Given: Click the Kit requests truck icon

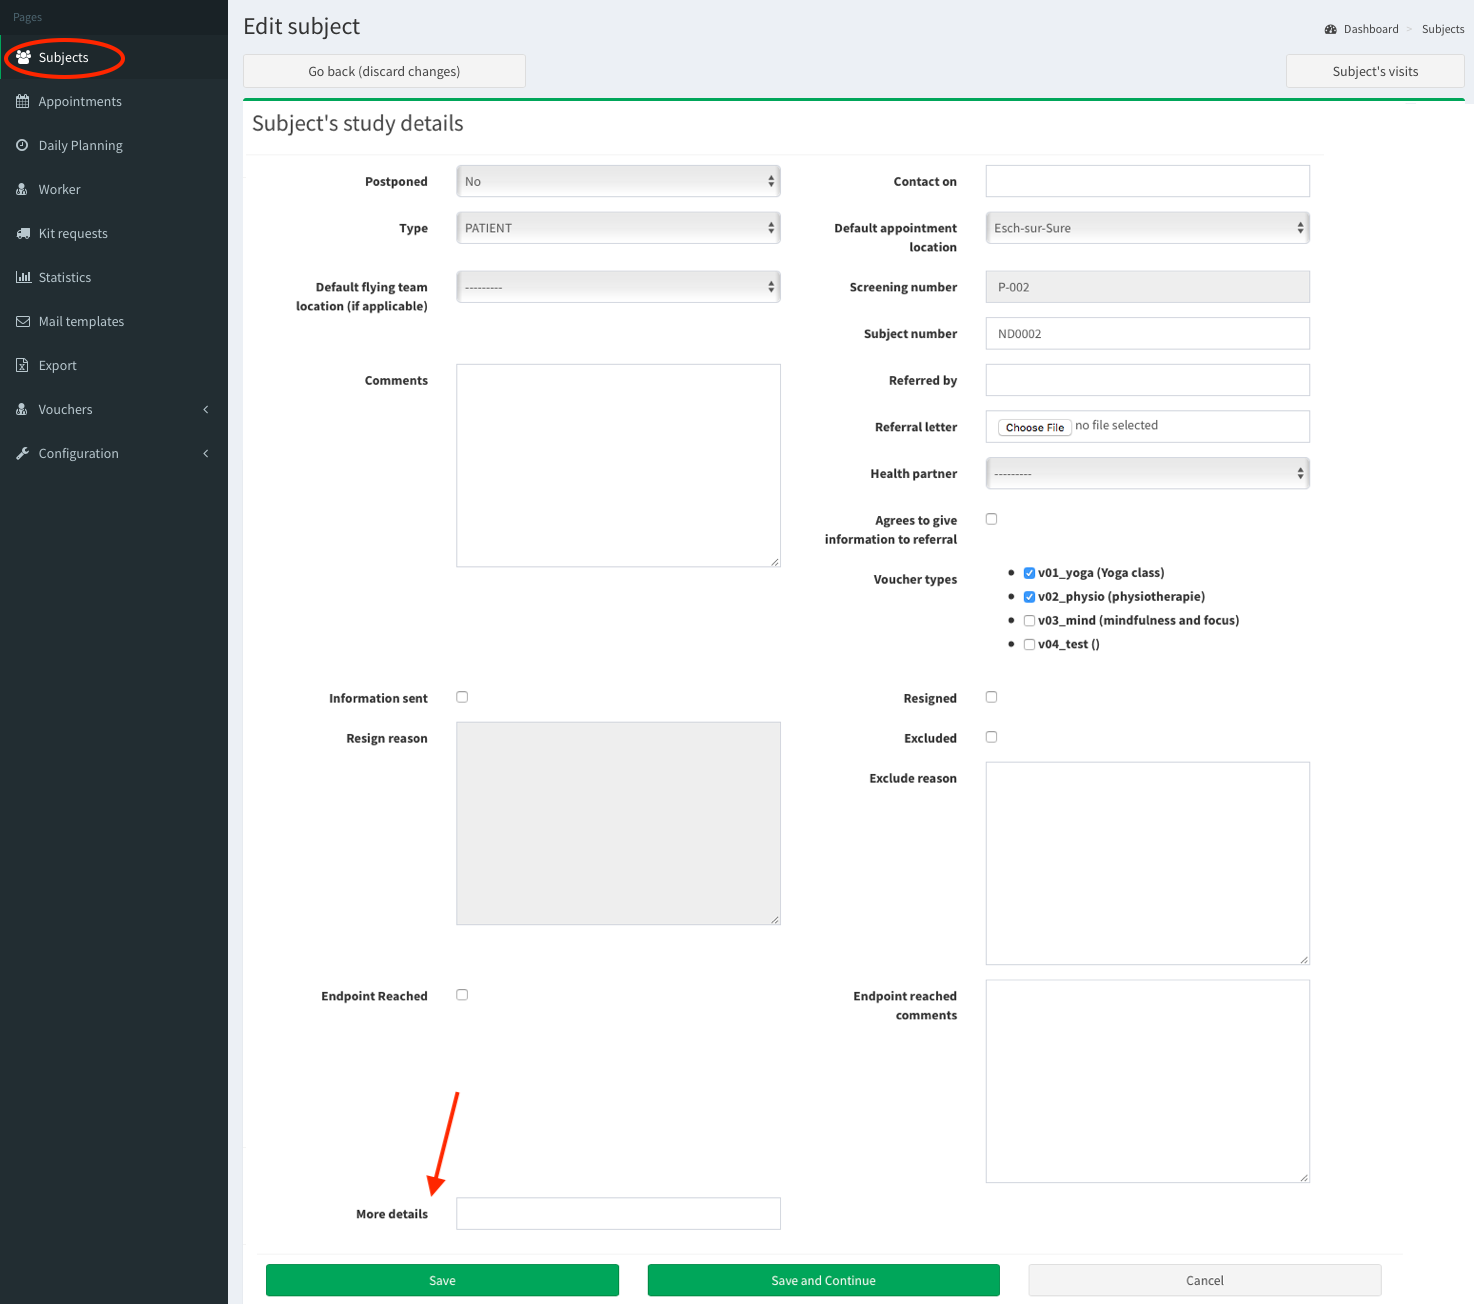Looking at the screenshot, I should coord(23,233).
